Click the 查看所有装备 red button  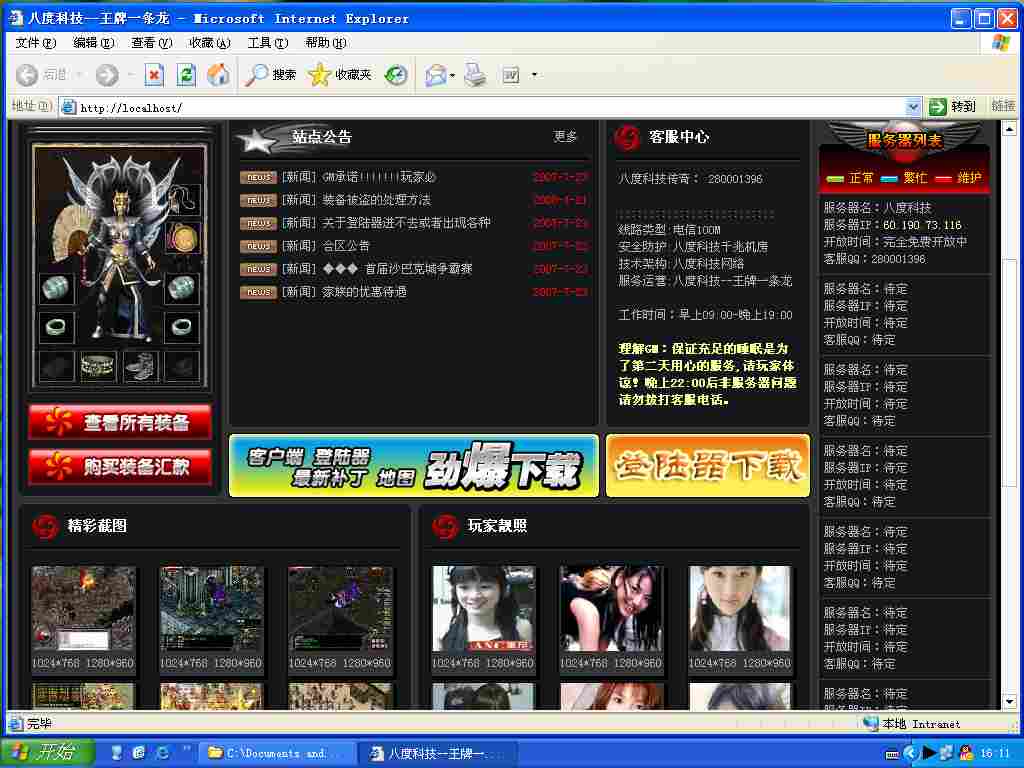120,423
